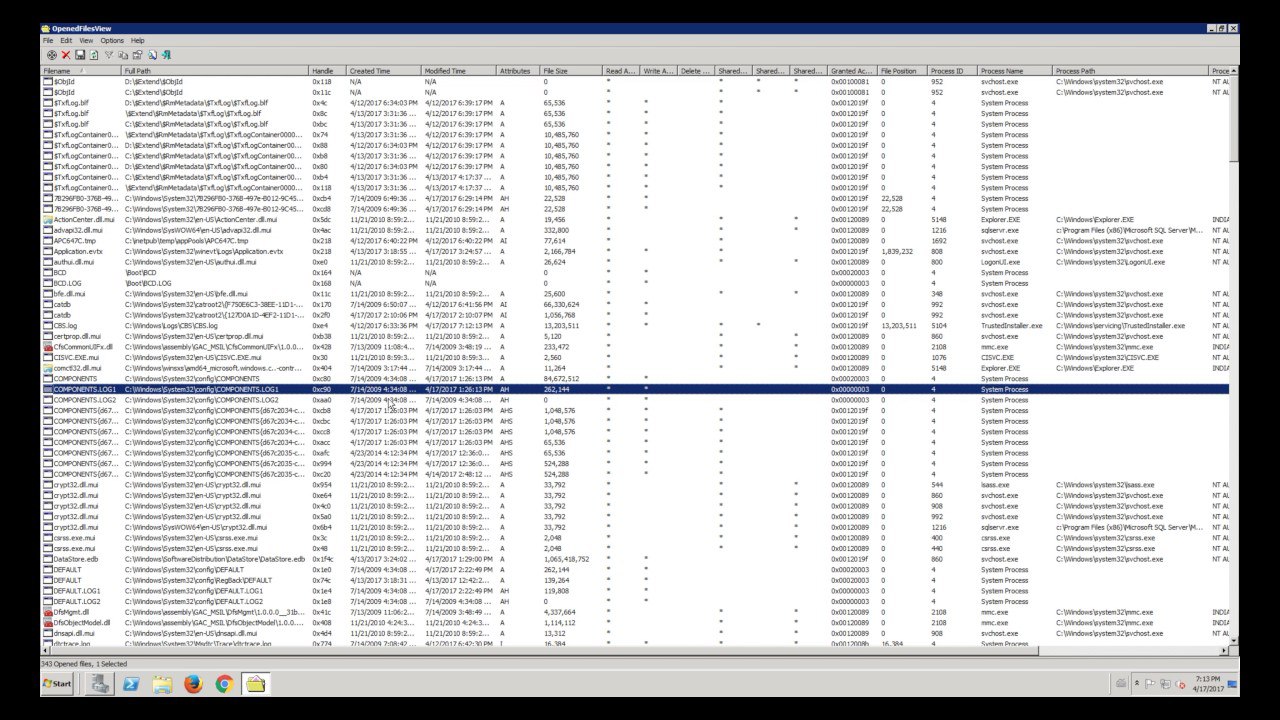Click the file icon of CfsCommonUIFx.dll row
The image size is (1280, 720).
point(47,347)
